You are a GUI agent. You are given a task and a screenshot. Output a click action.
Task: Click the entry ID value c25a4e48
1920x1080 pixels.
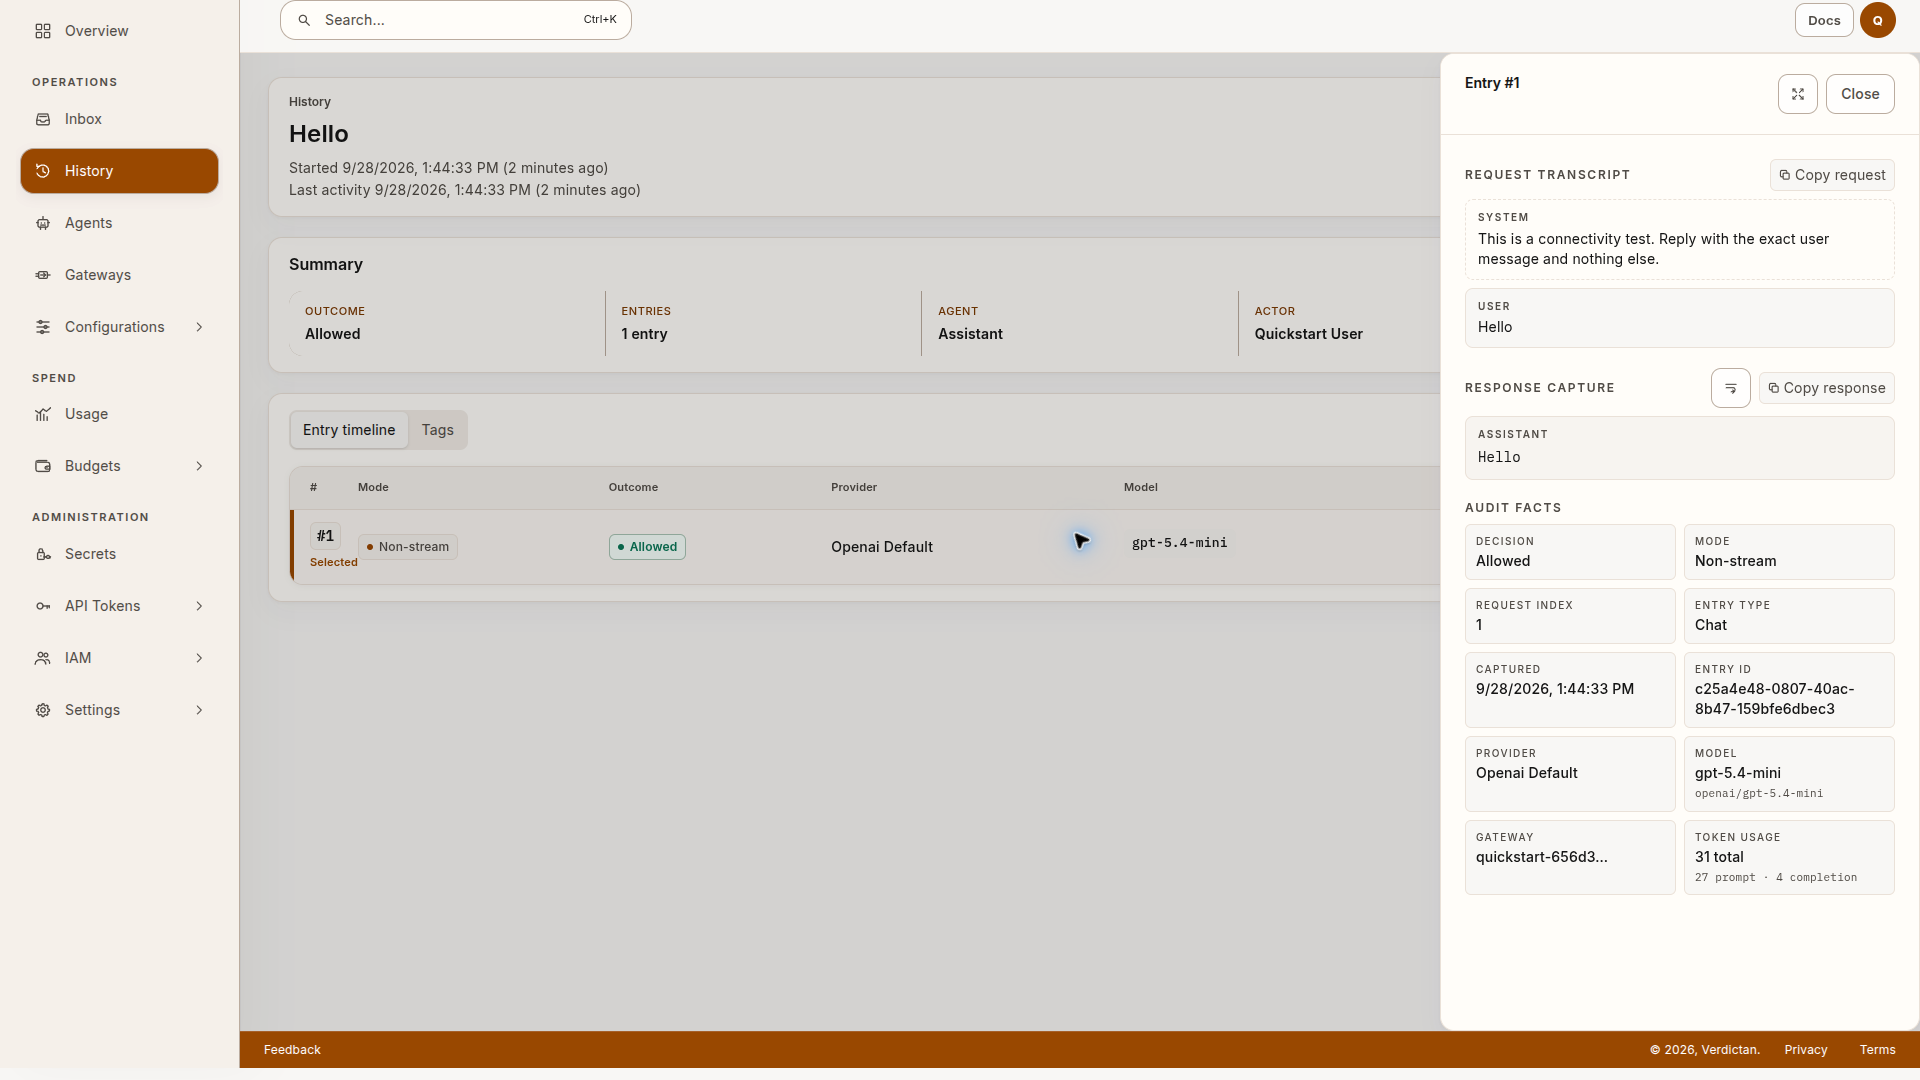[1774, 699]
